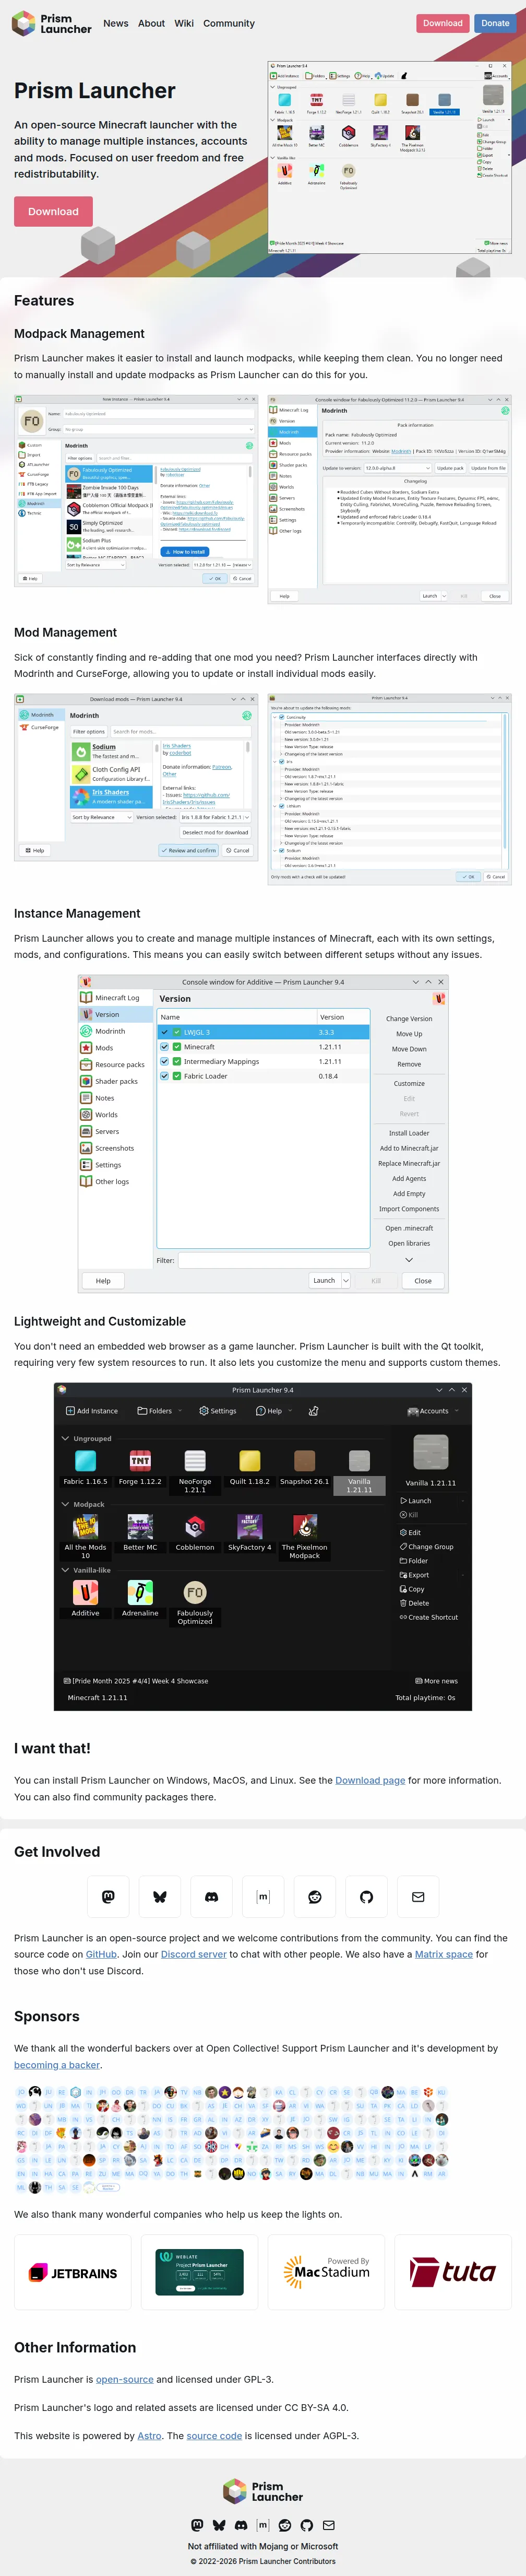Click the Prism Launcher logo in the header

51,23
